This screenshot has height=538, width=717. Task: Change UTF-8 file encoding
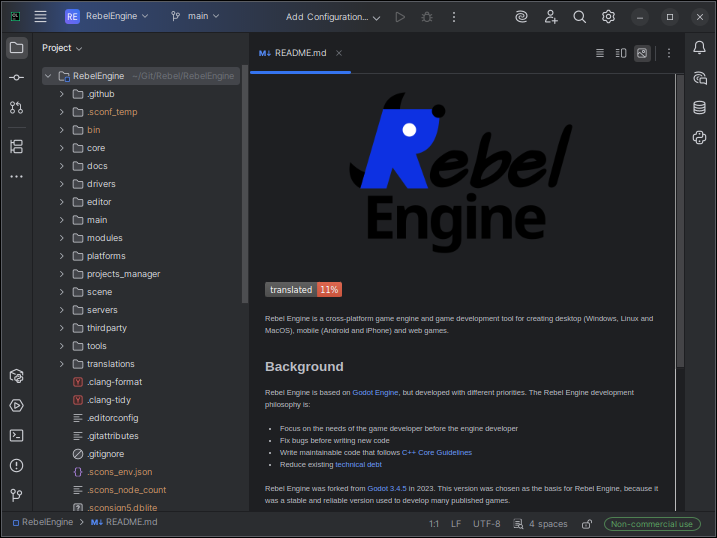pos(487,524)
